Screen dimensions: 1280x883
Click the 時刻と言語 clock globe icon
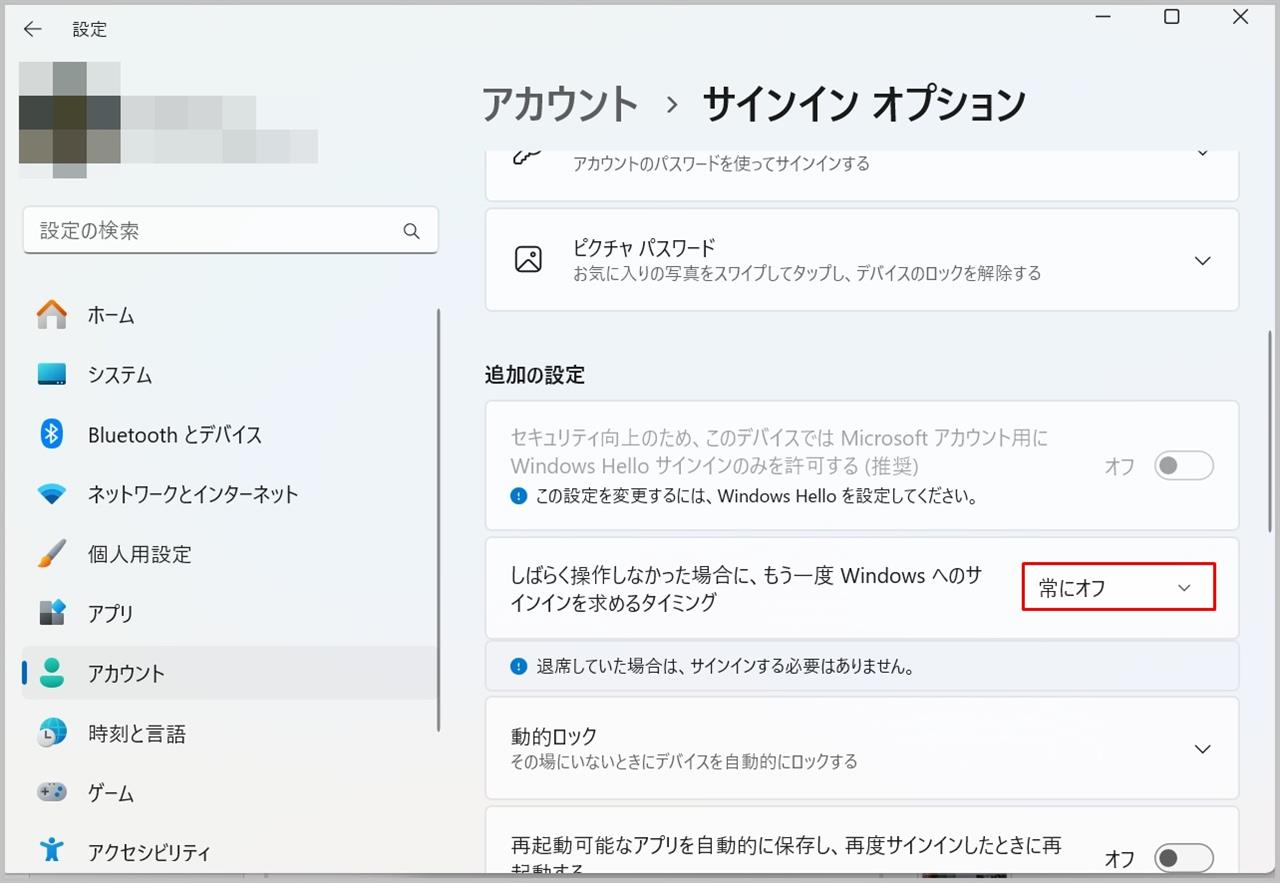click(x=52, y=733)
